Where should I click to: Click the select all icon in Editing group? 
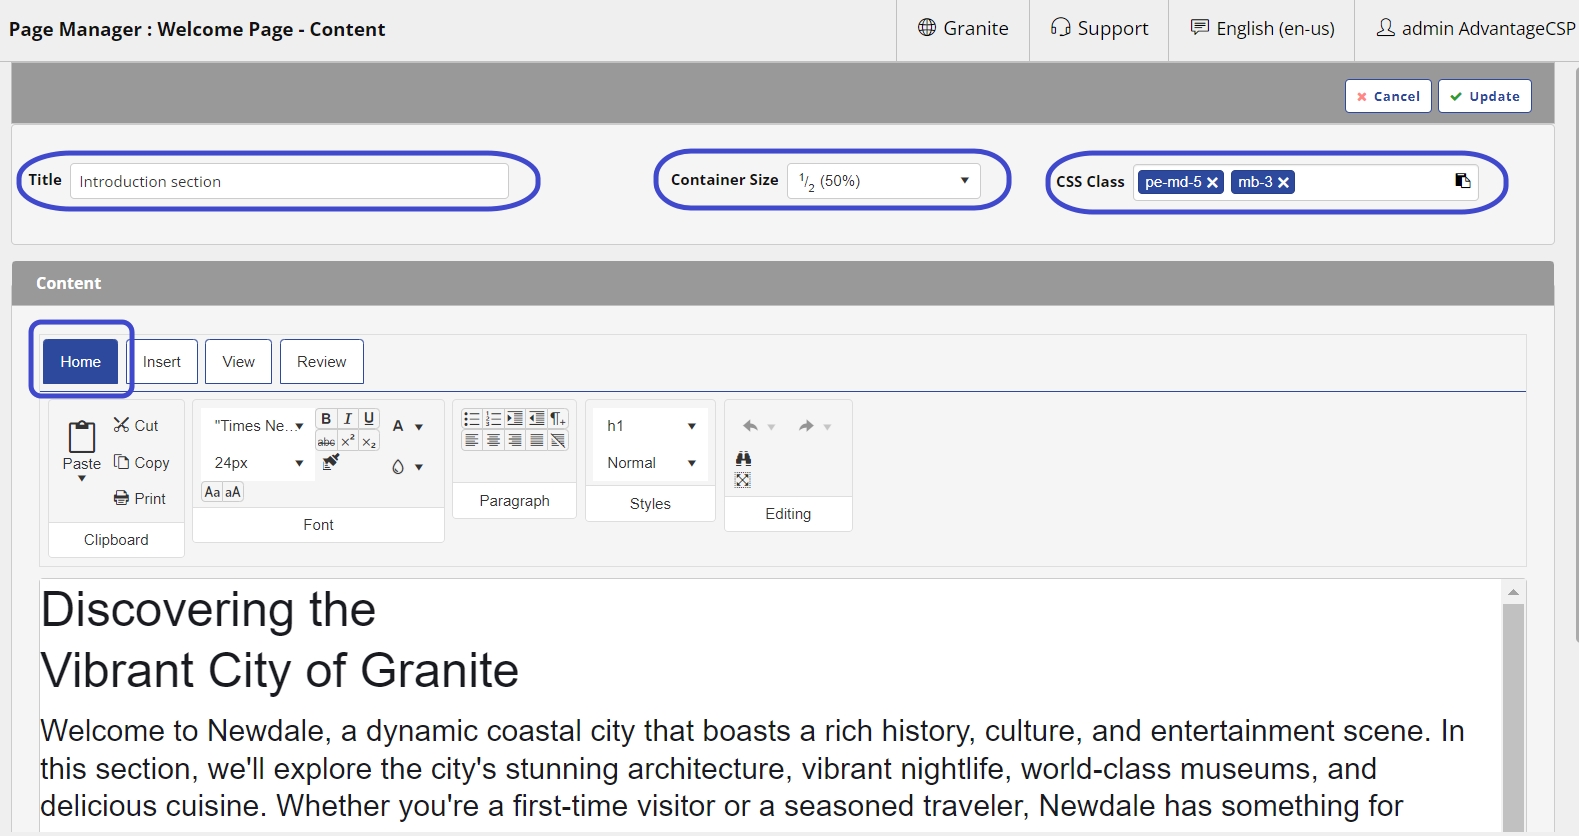point(743,480)
